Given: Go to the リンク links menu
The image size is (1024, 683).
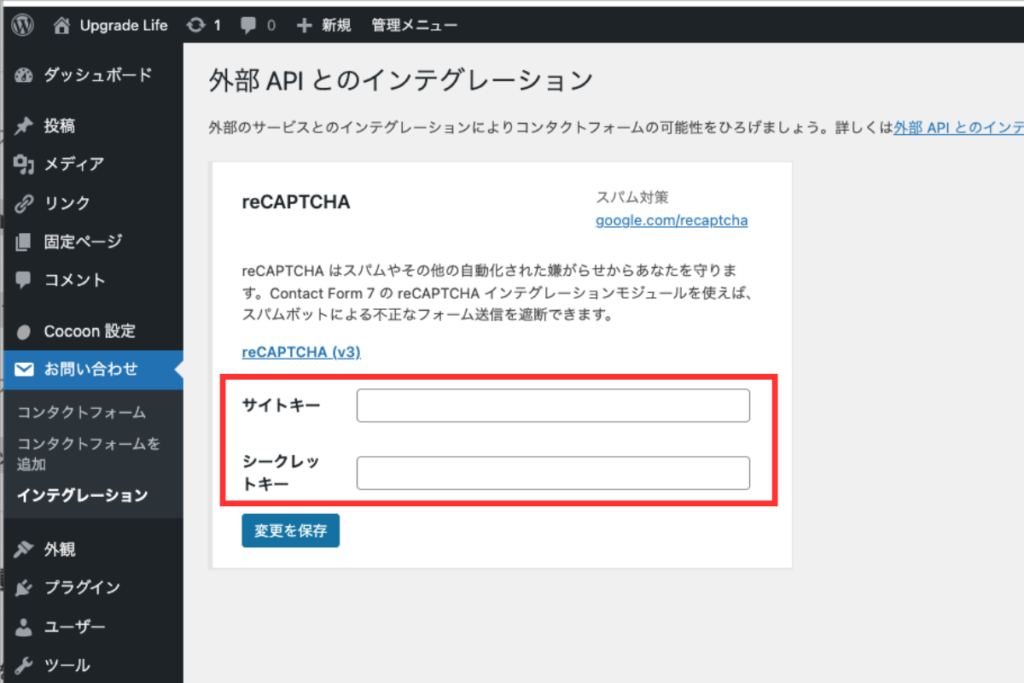Looking at the screenshot, I should (x=66, y=203).
